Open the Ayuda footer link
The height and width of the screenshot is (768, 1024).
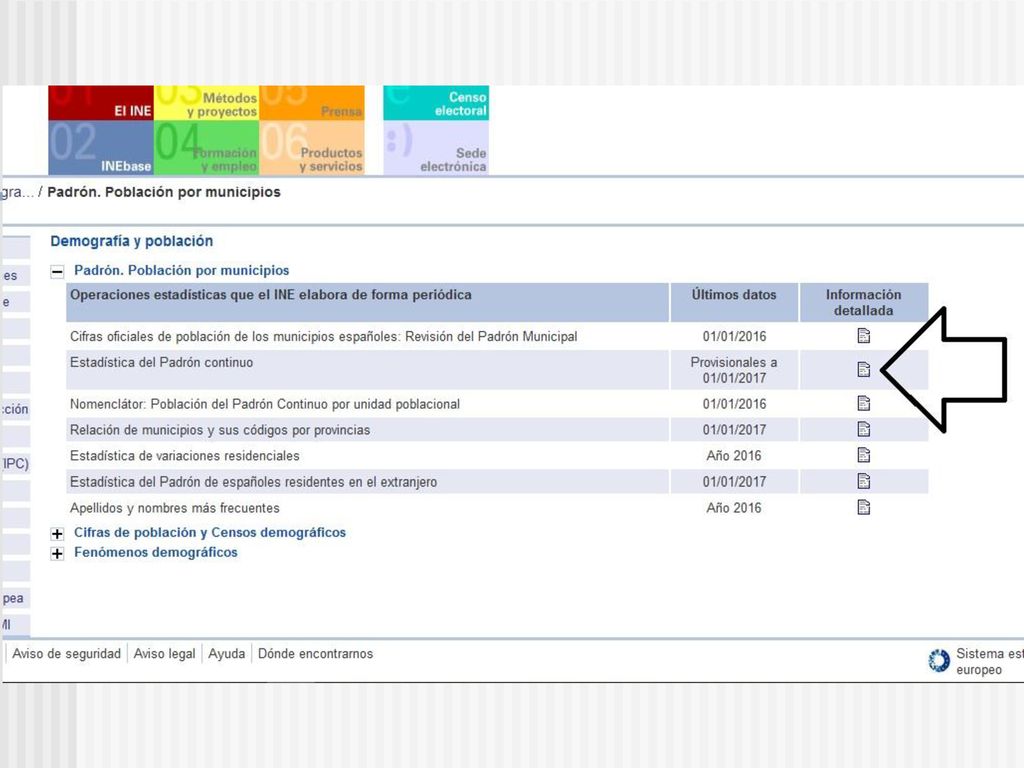click(227, 654)
